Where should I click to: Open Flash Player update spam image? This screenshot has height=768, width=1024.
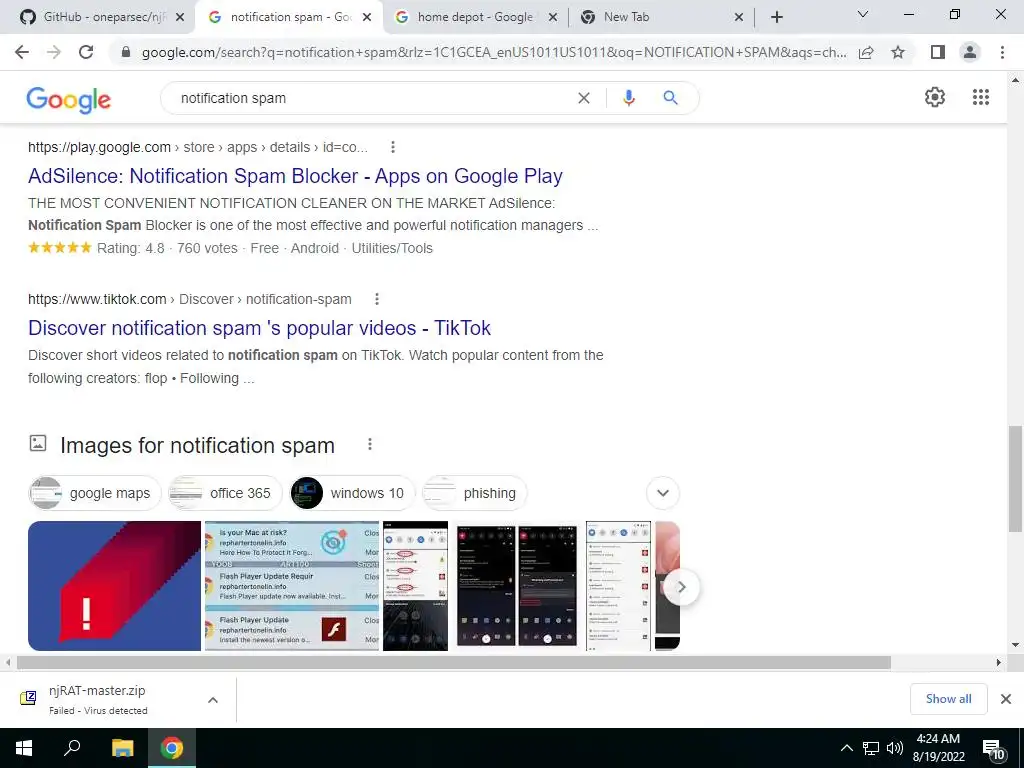pos(292,586)
